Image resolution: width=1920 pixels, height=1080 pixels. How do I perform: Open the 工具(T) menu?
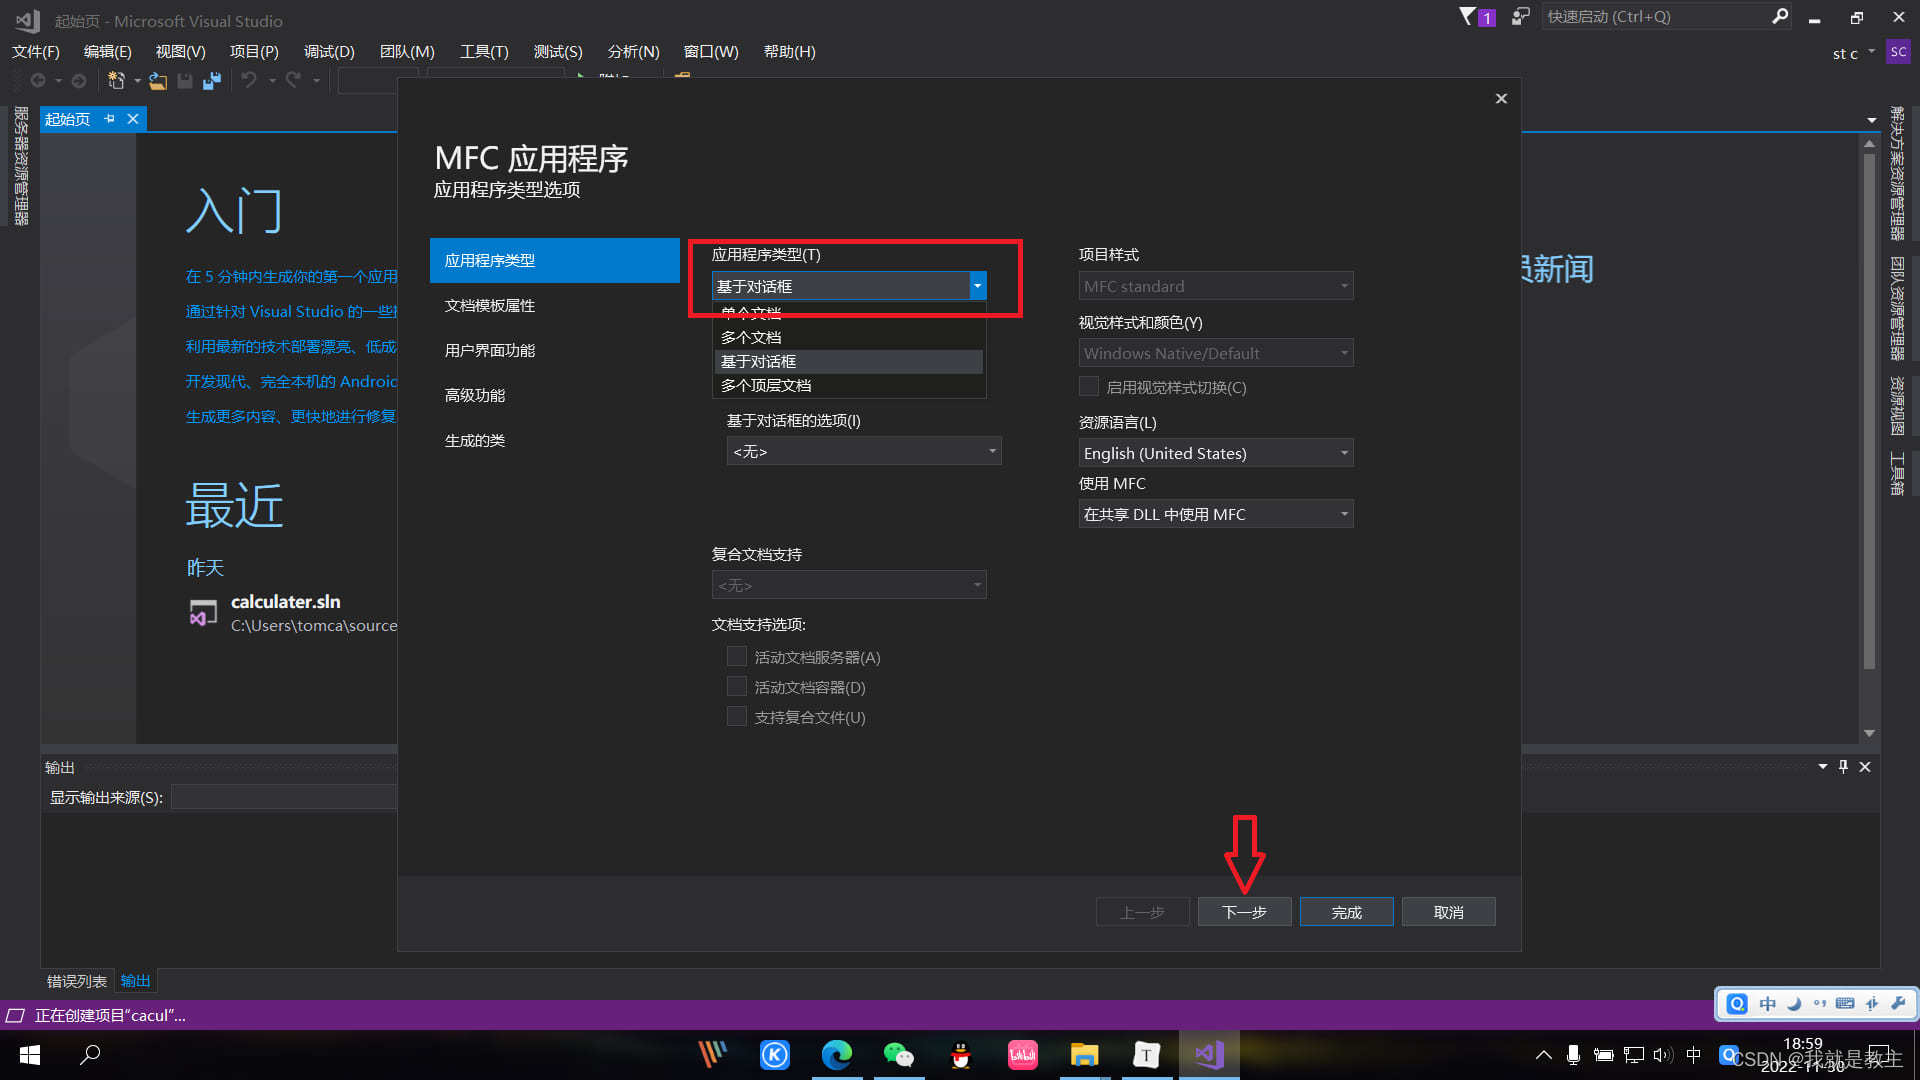coord(483,51)
